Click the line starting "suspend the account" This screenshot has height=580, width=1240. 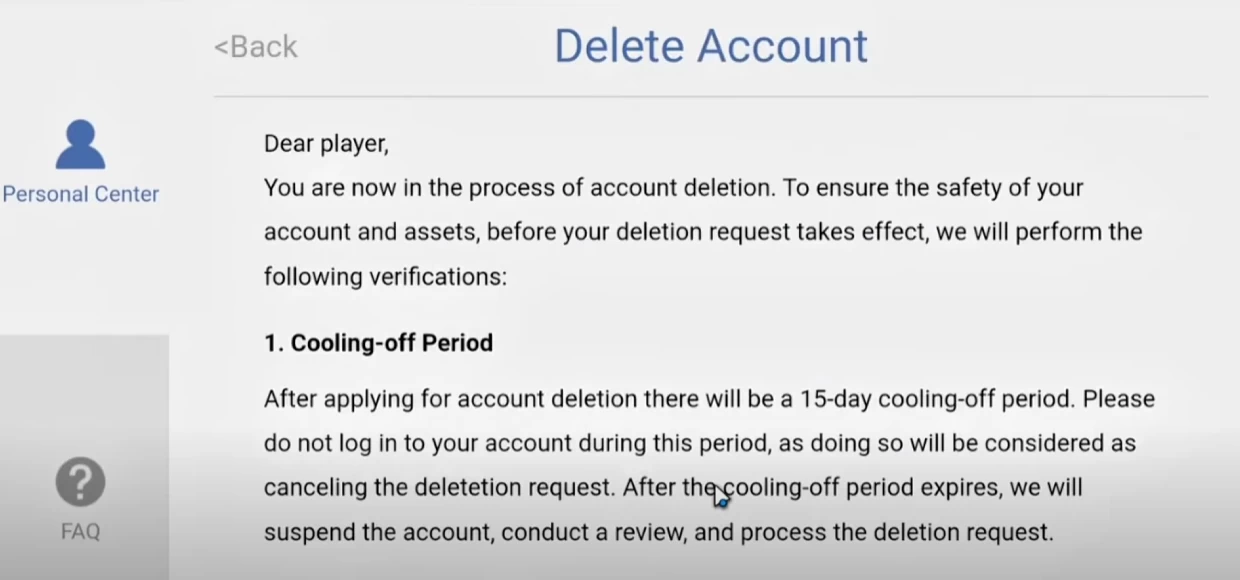[658, 532]
